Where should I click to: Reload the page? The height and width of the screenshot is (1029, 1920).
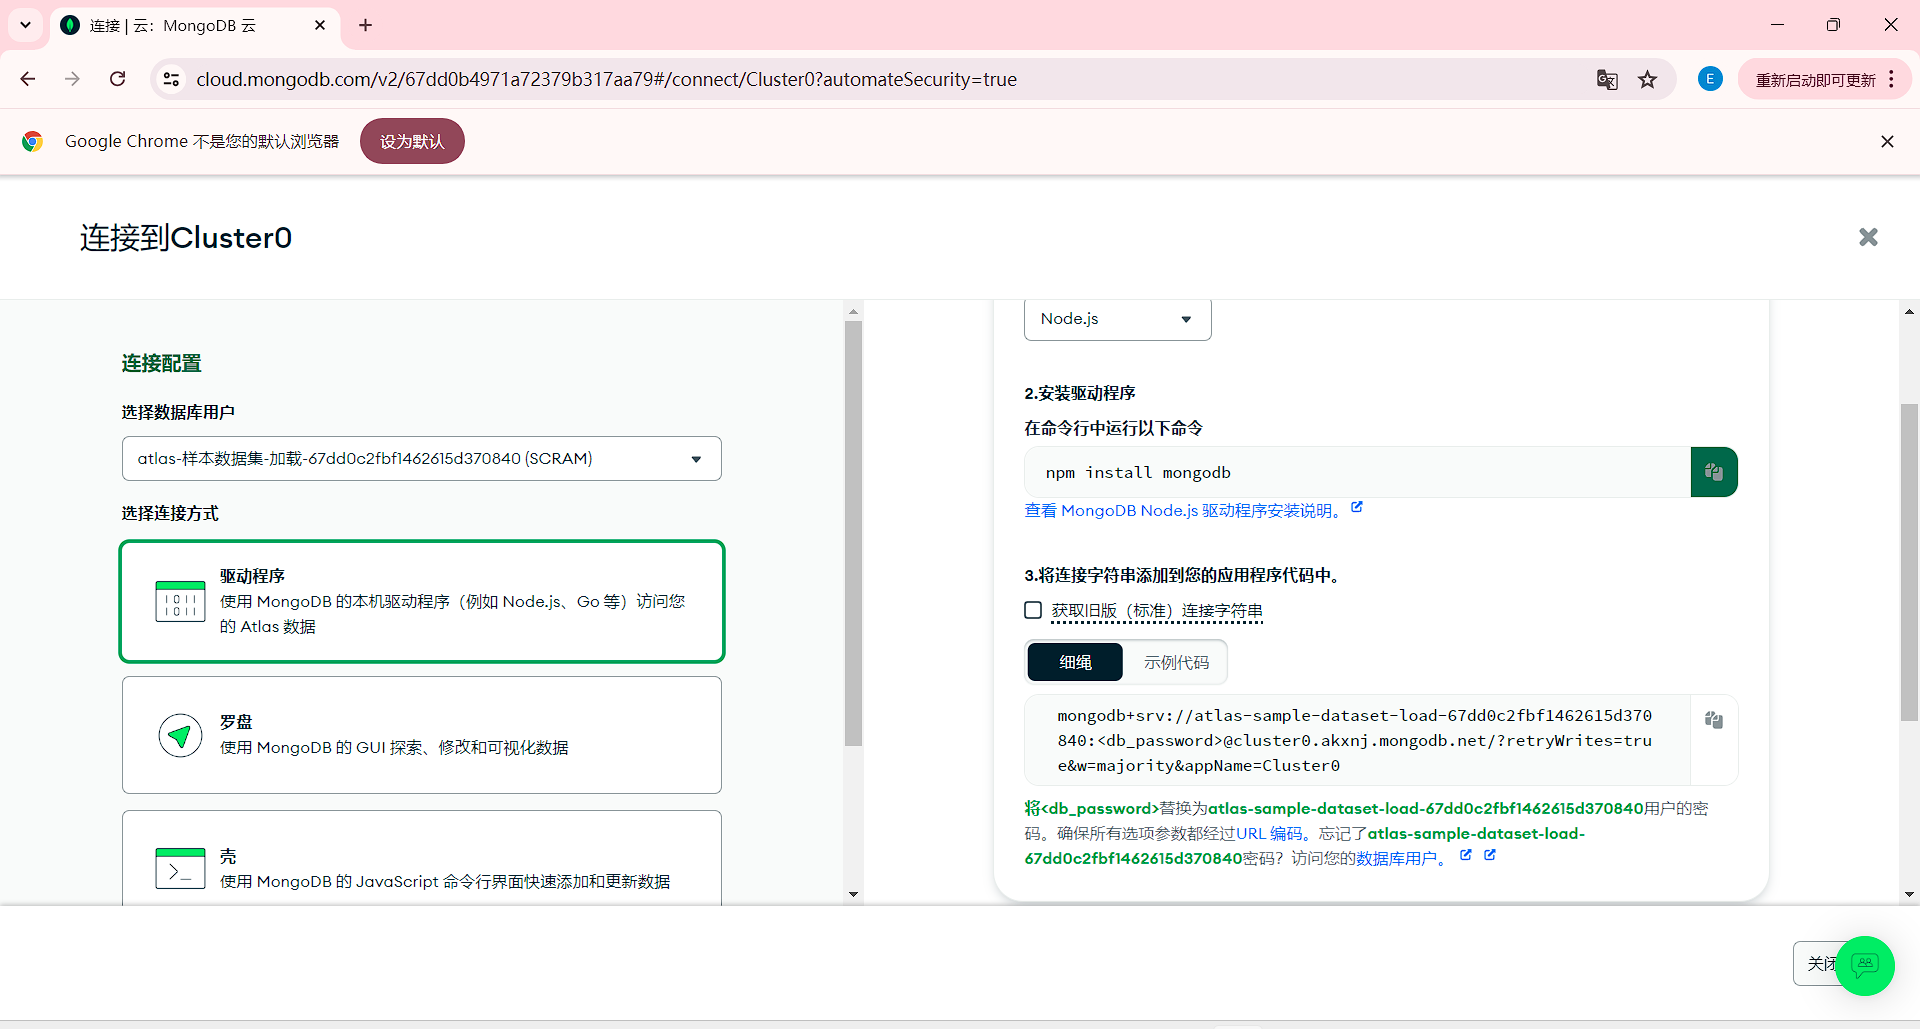(118, 79)
